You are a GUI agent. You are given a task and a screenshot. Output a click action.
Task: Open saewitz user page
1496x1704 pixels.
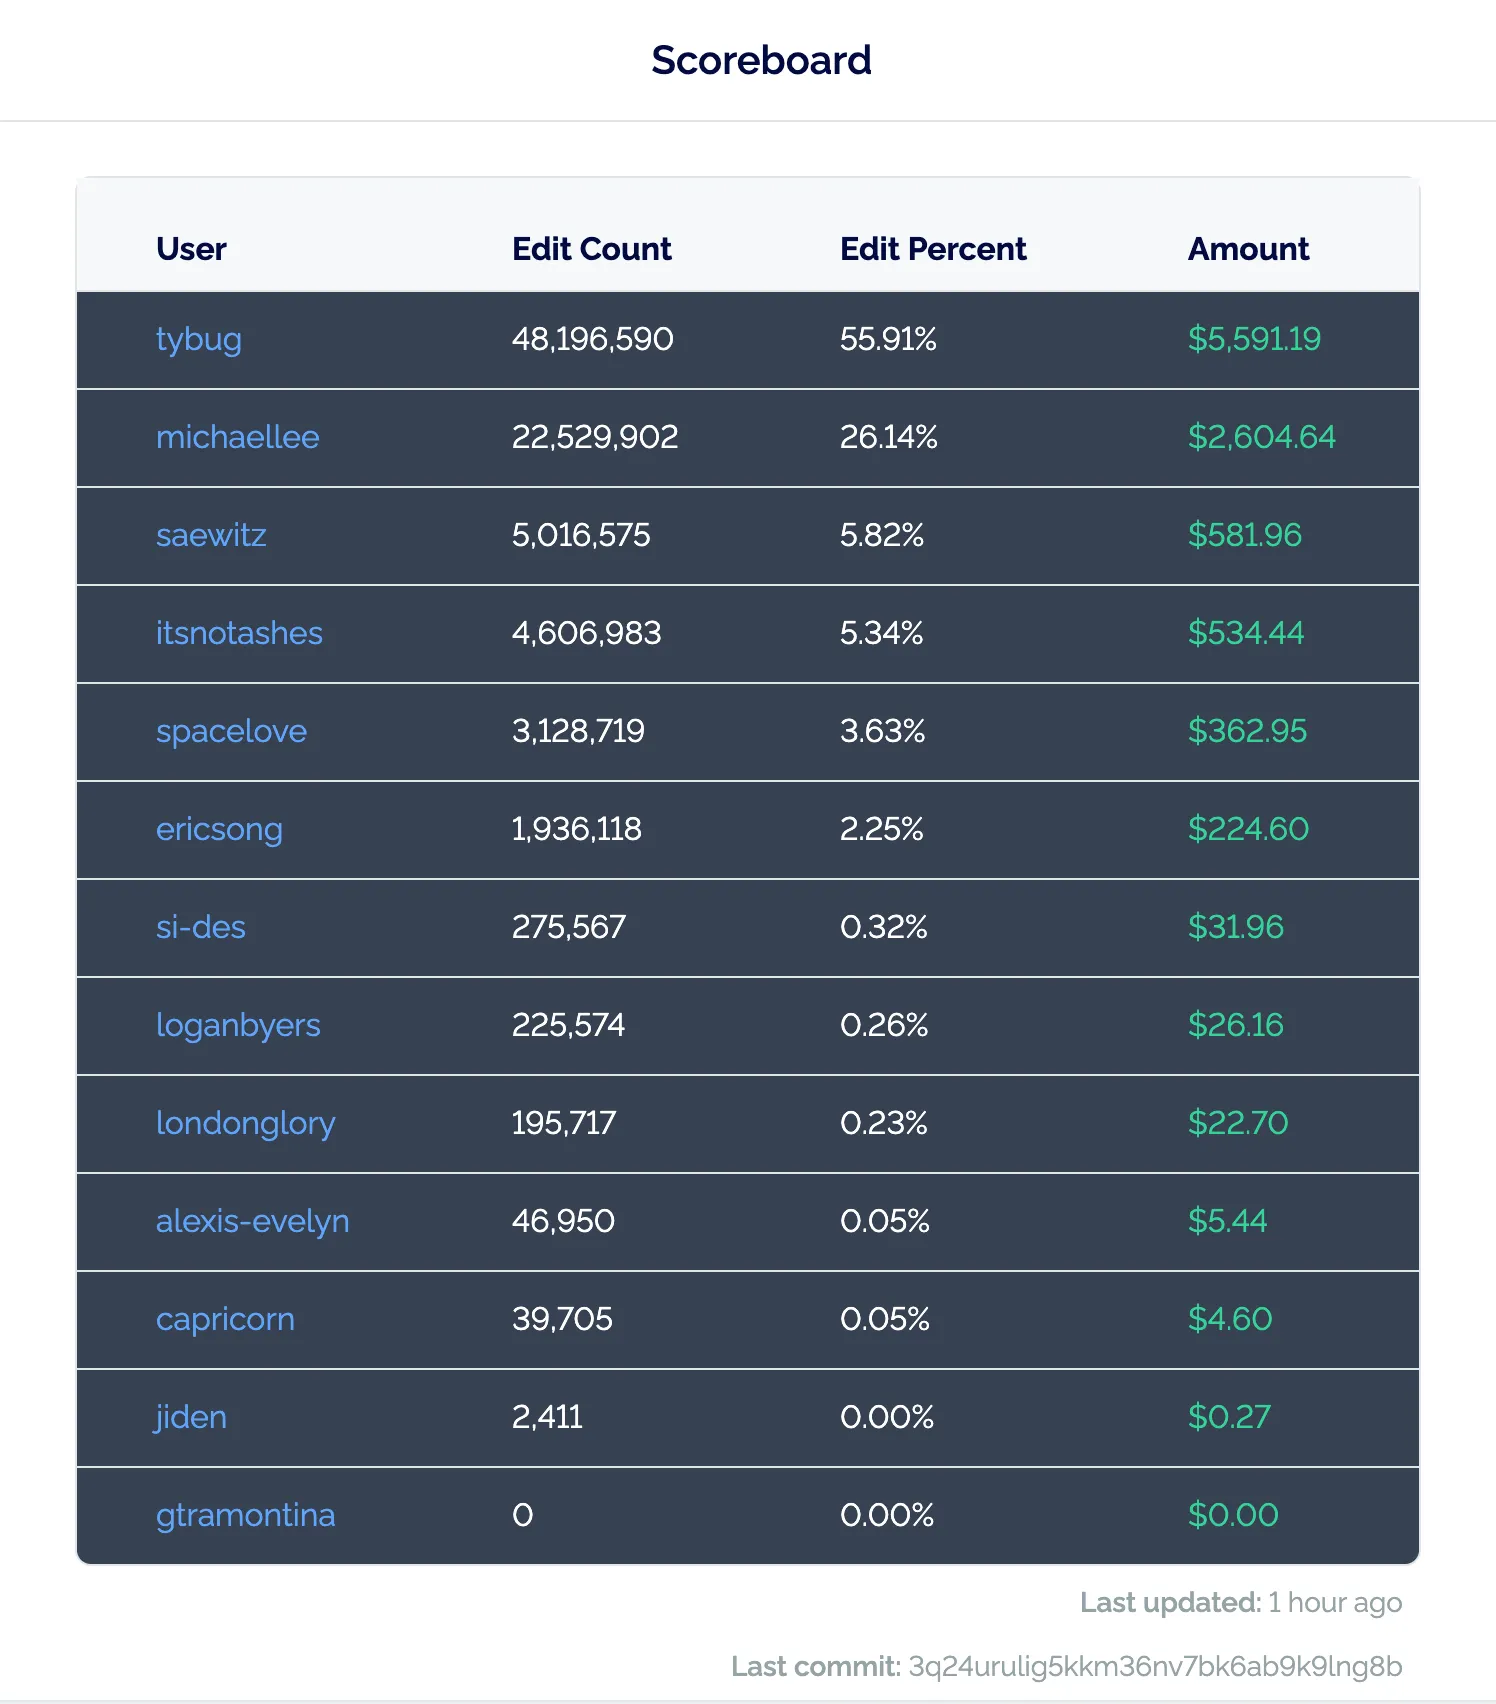pyautogui.click(x=211, y=535)
